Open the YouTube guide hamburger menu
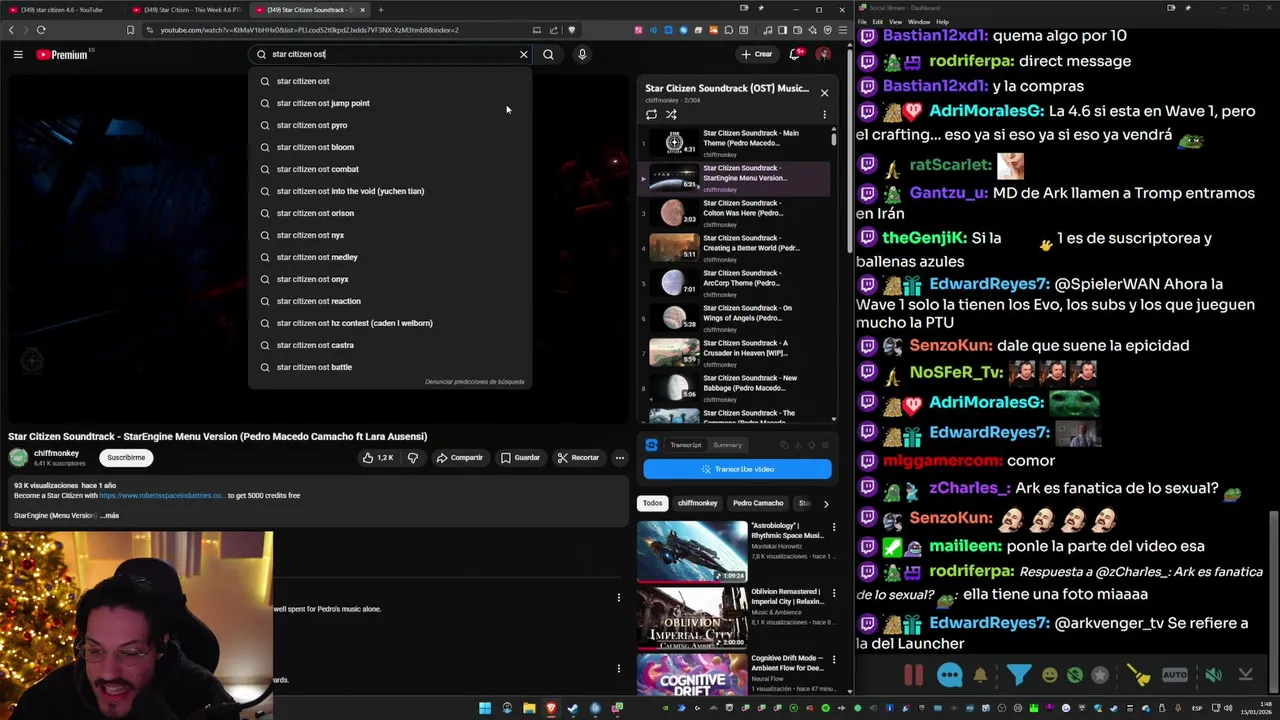Viewport: 1280px width, 720px height. [x=18, y=55]
